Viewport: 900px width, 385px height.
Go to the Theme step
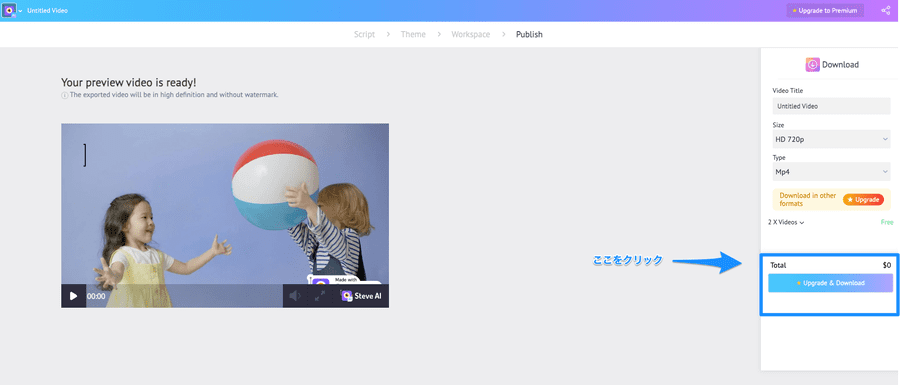(x=413, y=34)
